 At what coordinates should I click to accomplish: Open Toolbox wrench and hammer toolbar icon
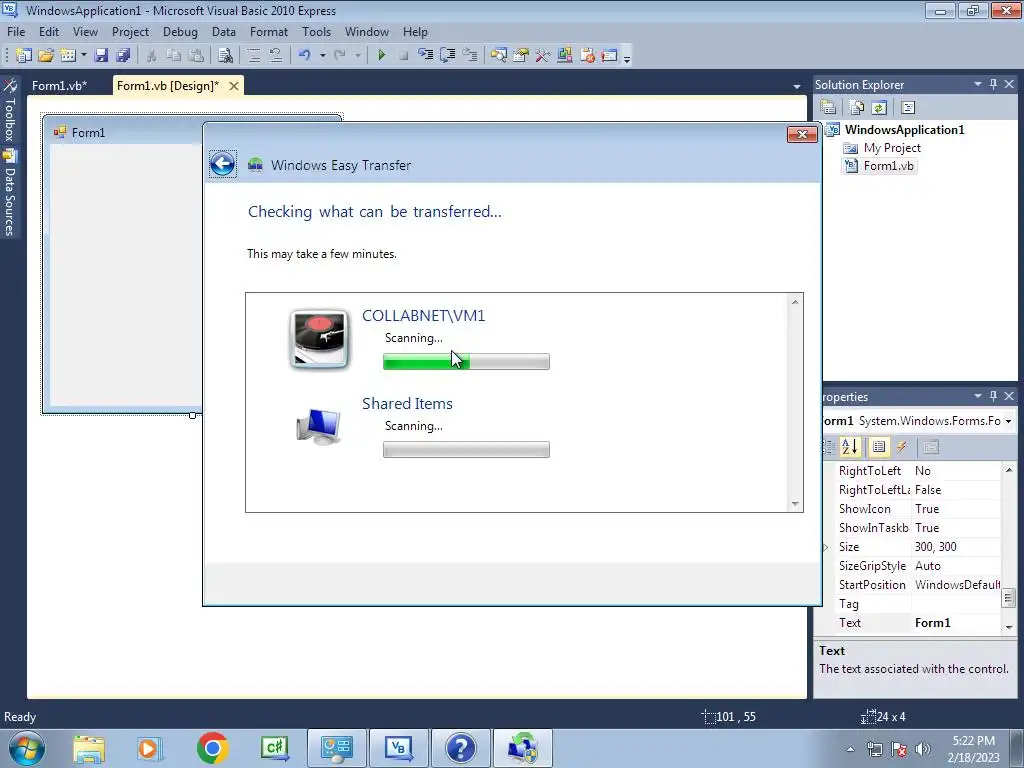543,56
